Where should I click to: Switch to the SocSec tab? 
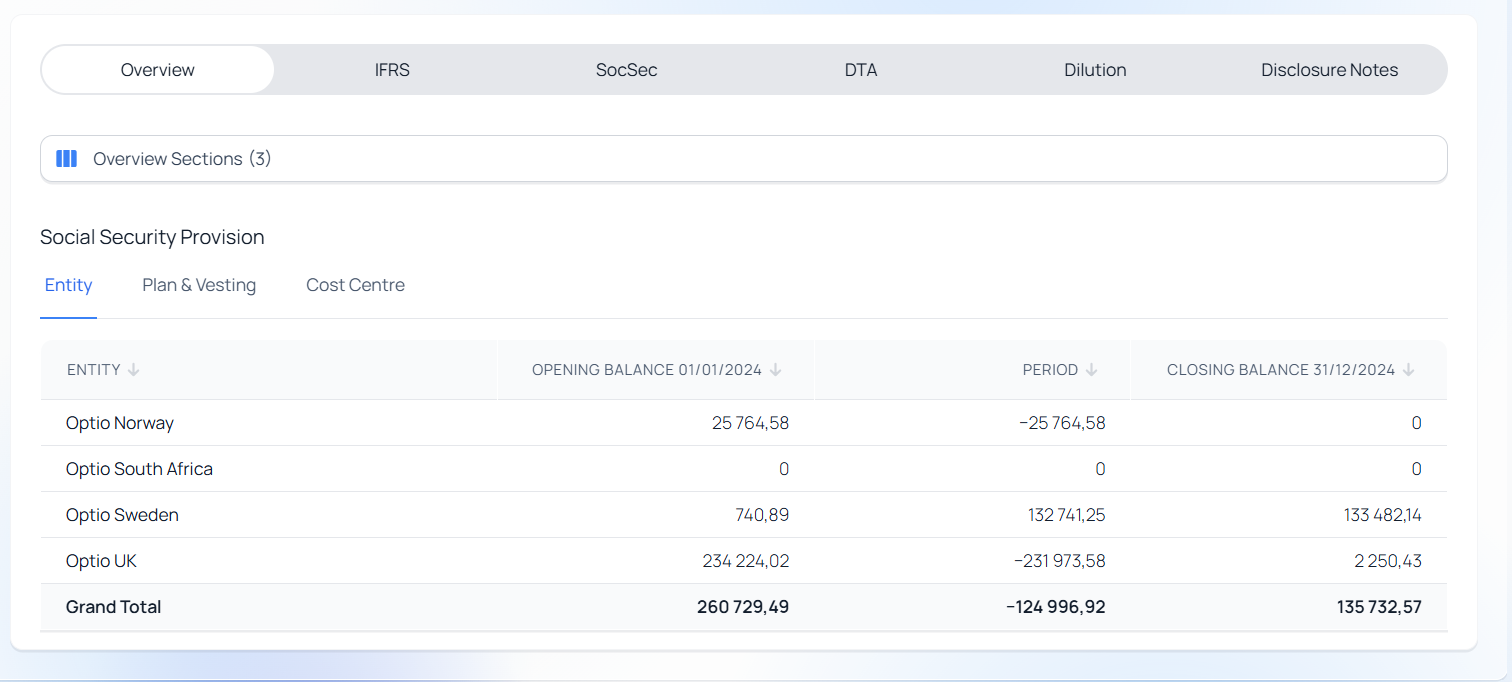[626, 70]
